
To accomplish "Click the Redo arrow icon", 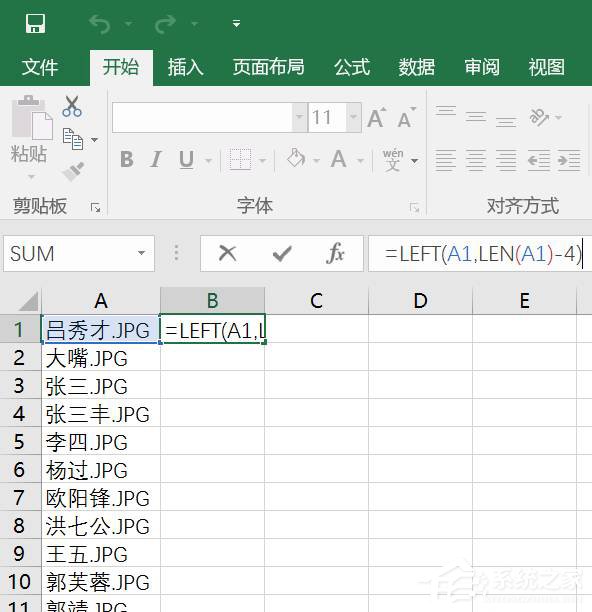I will click(165, 24).
